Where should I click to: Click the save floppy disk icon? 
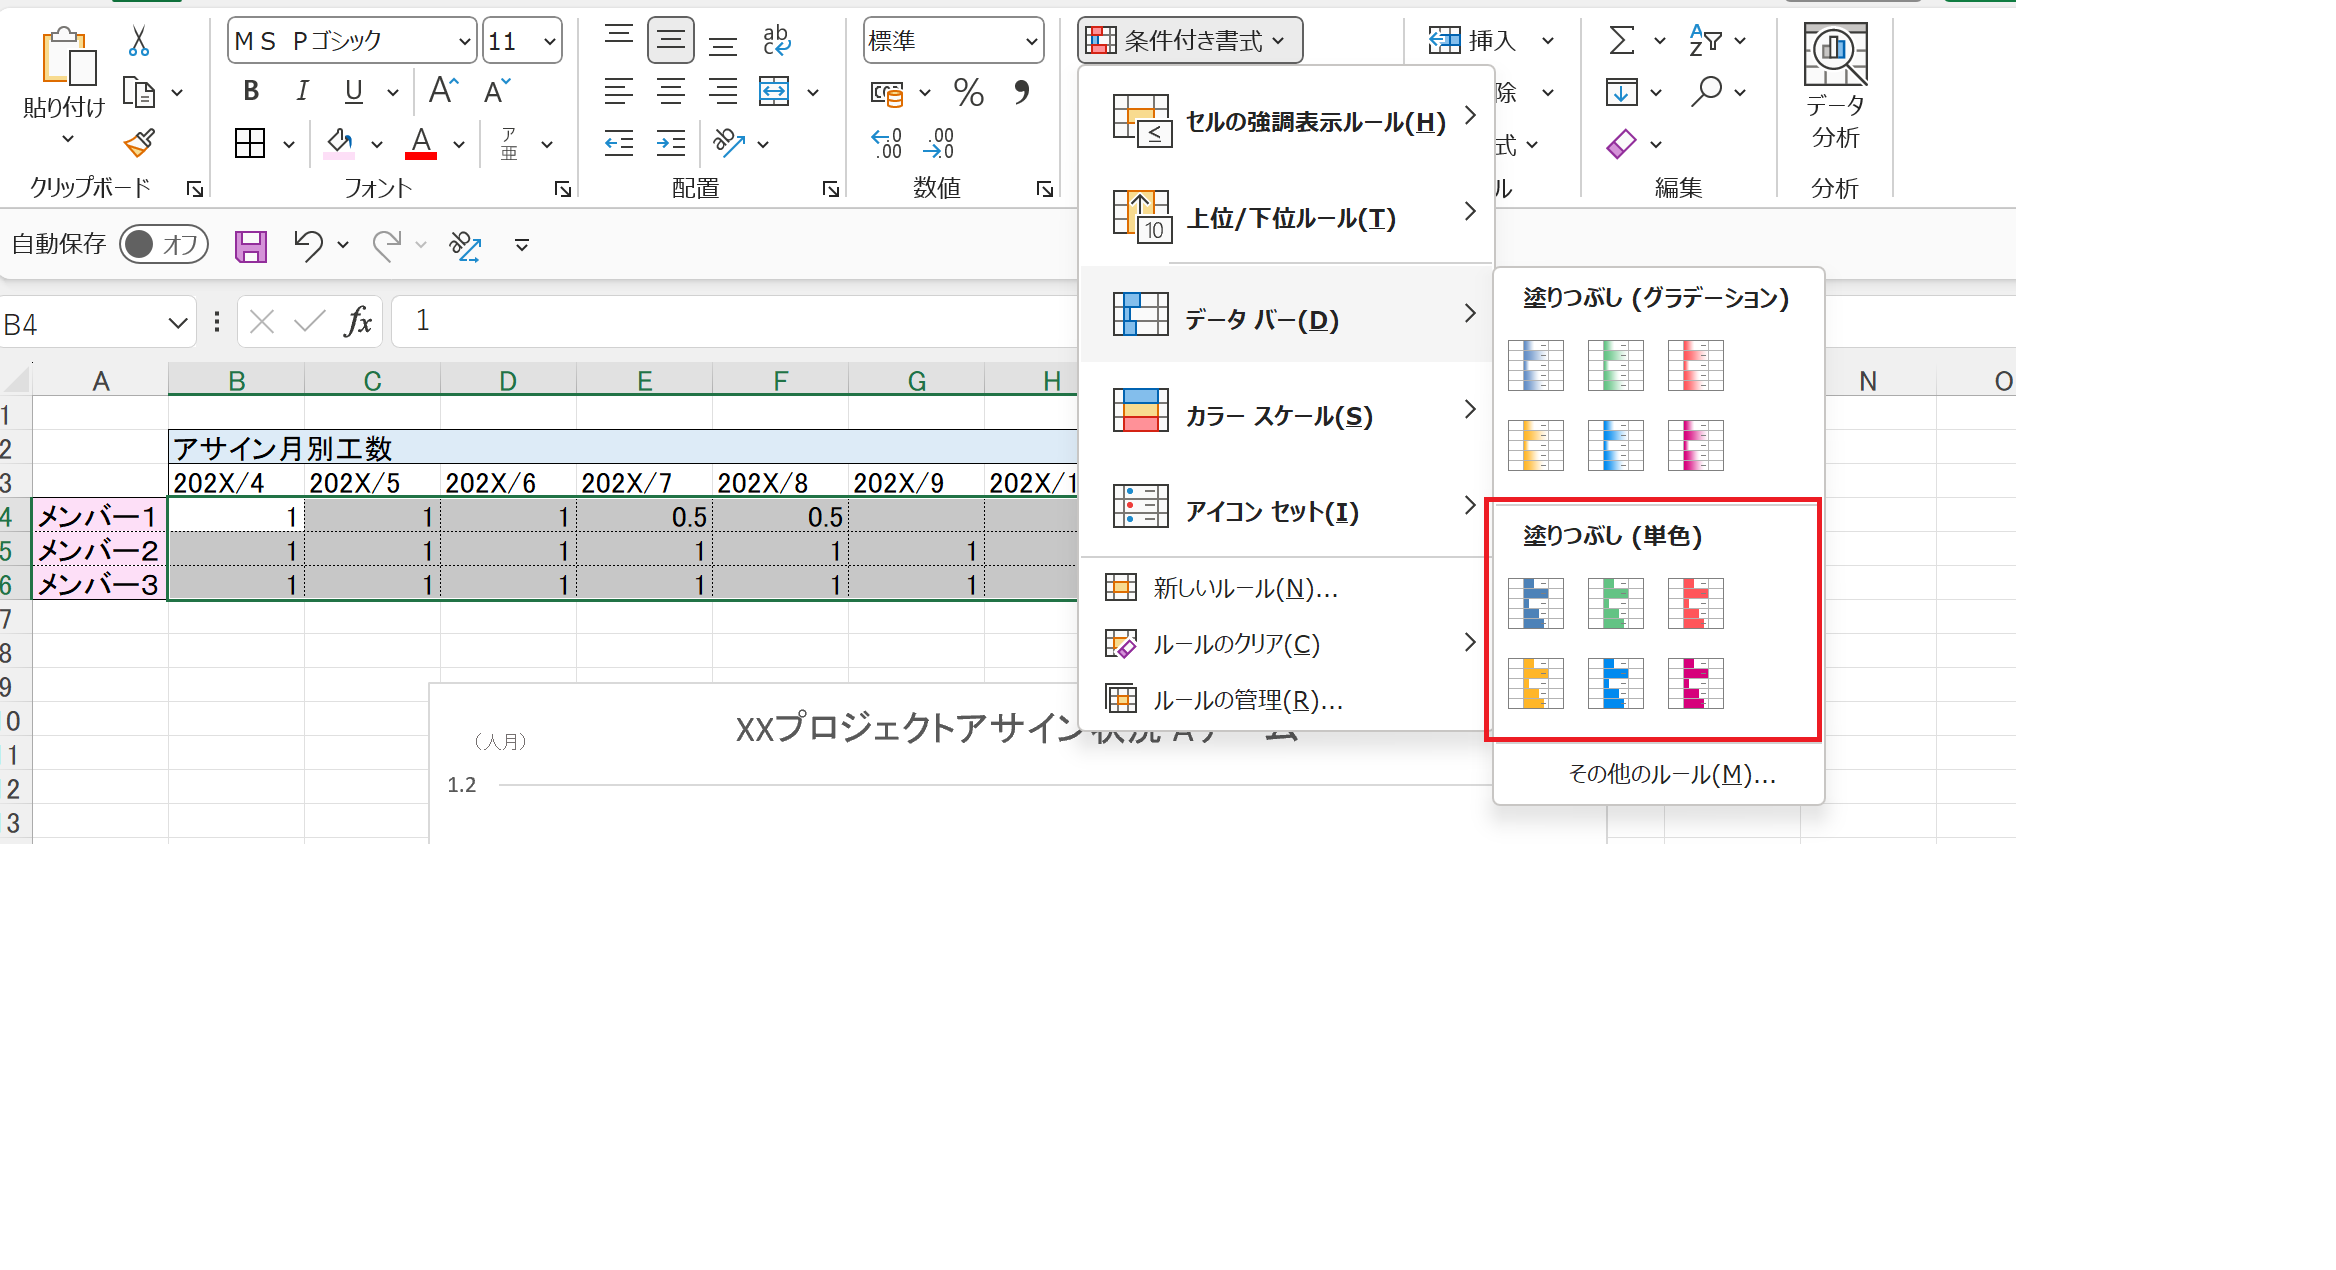pos(250,245)
